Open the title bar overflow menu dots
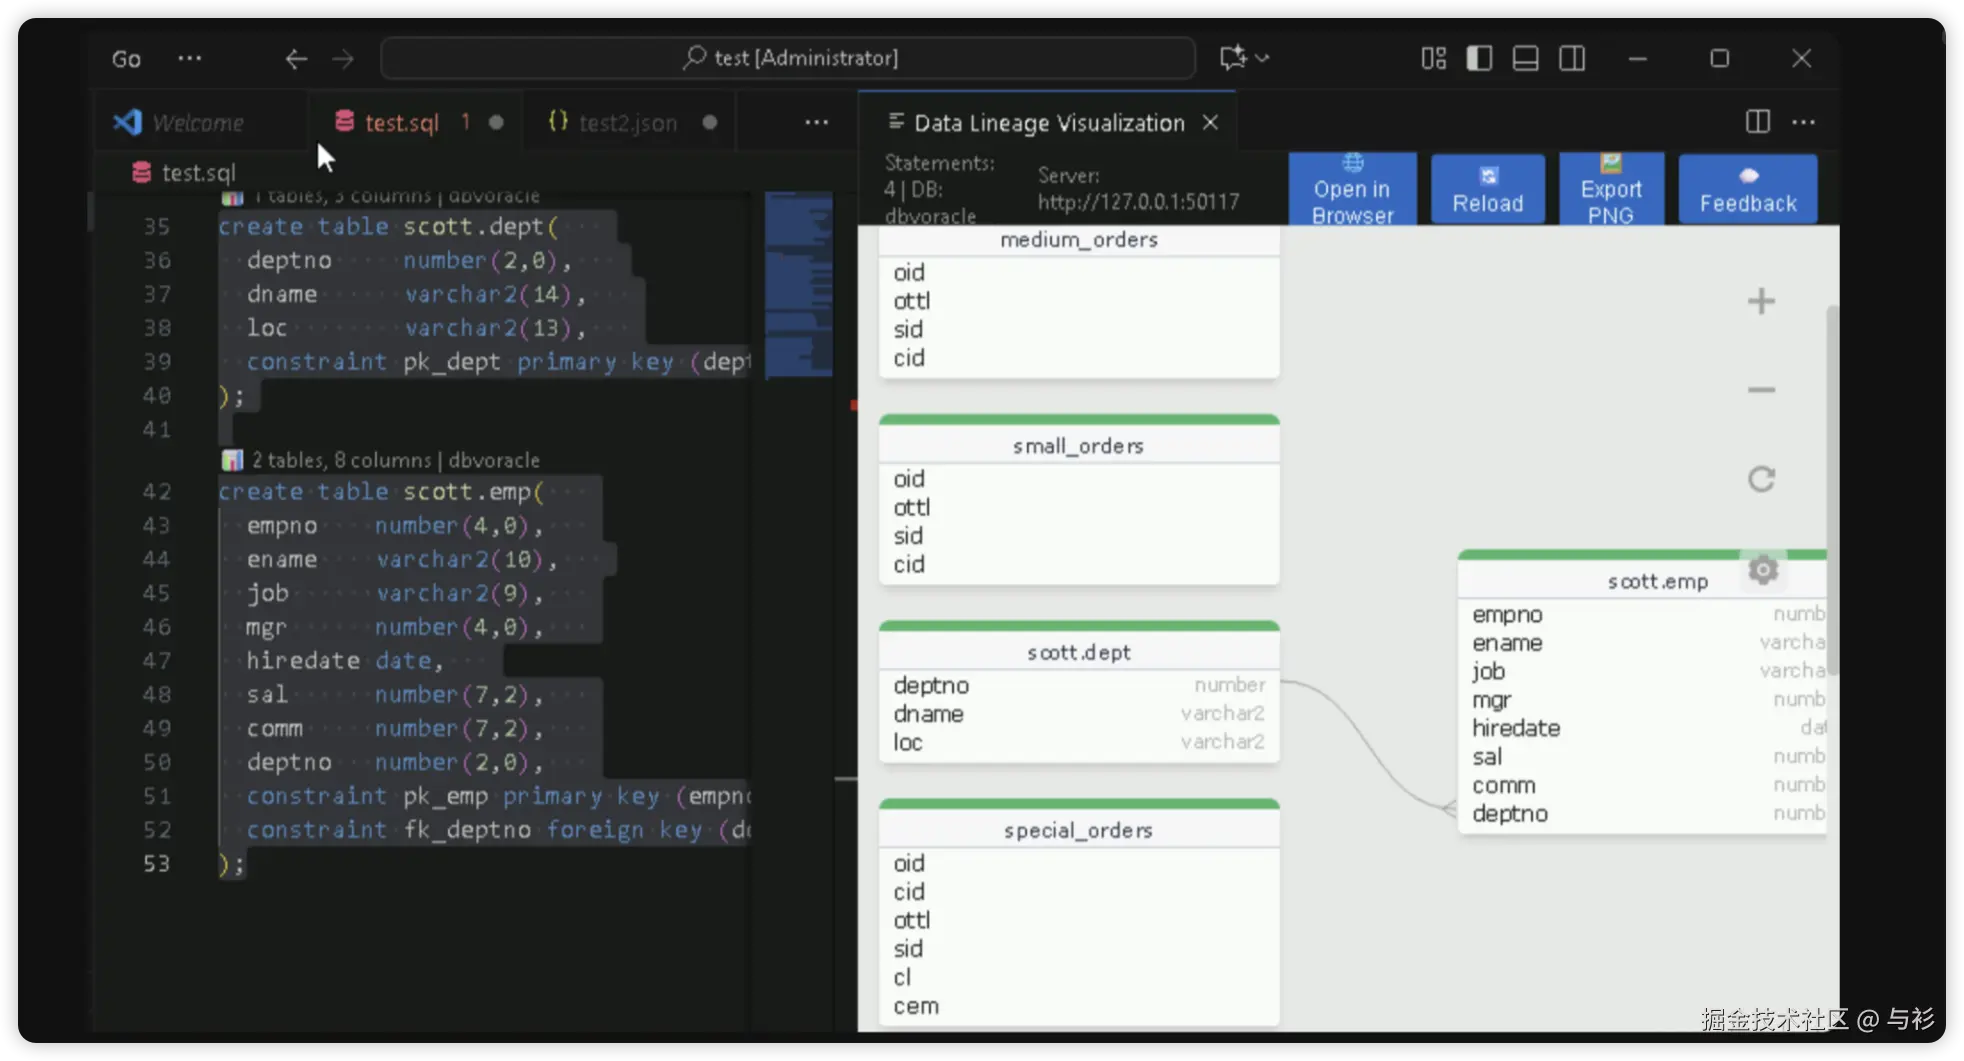The image size is (1964, 1061). [x=189, y=58]
